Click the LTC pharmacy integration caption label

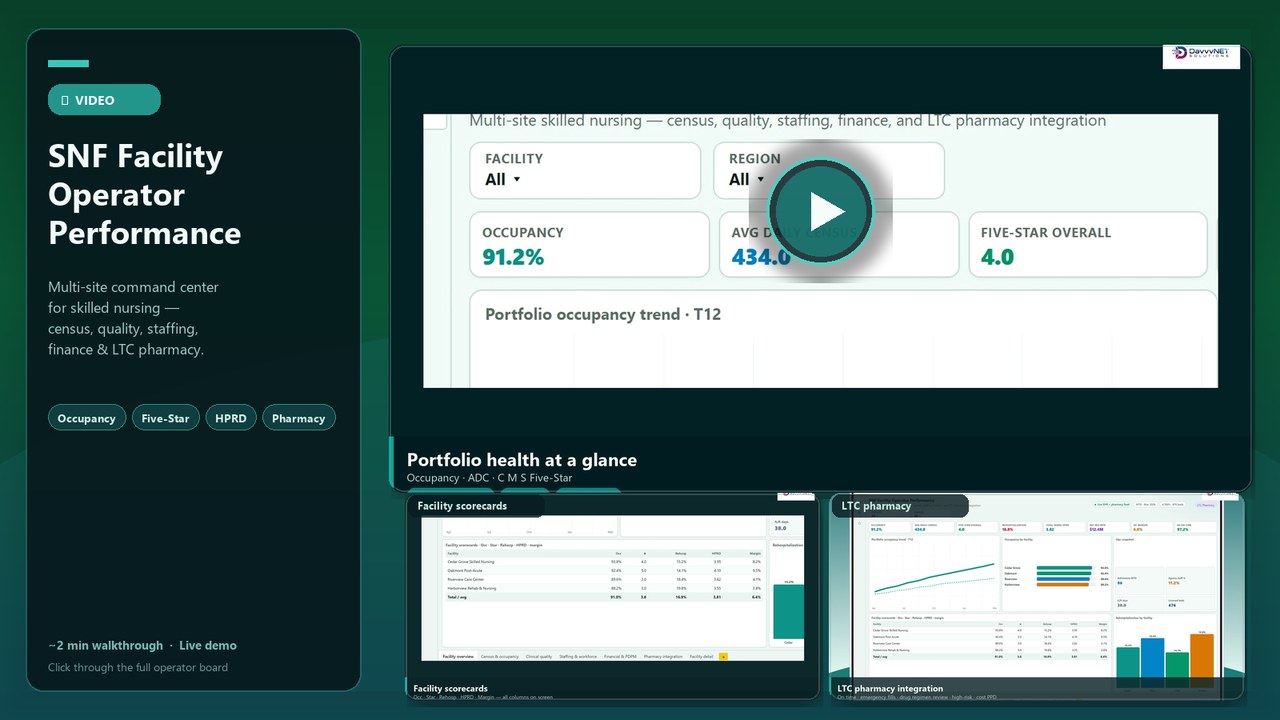click(890, 688)
